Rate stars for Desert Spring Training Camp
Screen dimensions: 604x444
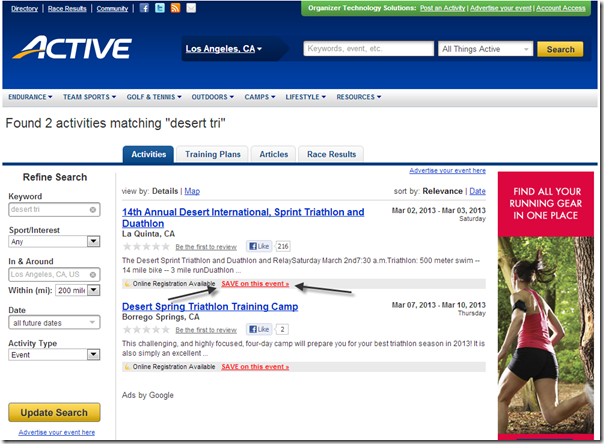pyautogui.click(x=146, y=330)
